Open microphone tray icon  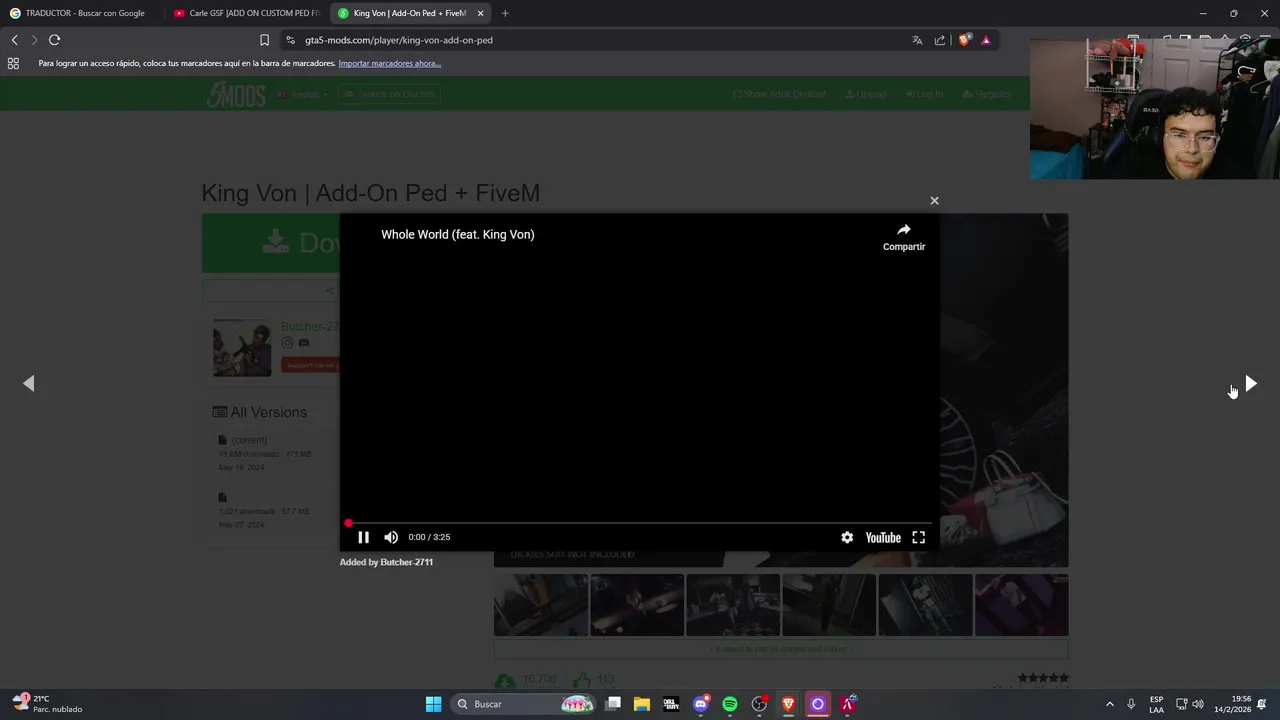1131,704
